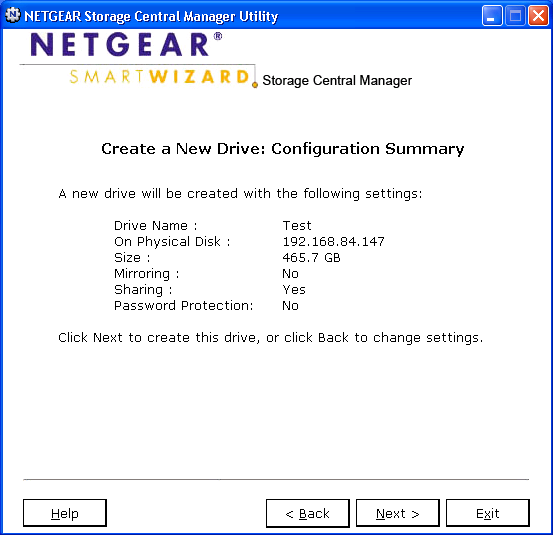Close the NETGEAR utility window
Viewport: 553px width, 535px height.
[x=538, y=16]
